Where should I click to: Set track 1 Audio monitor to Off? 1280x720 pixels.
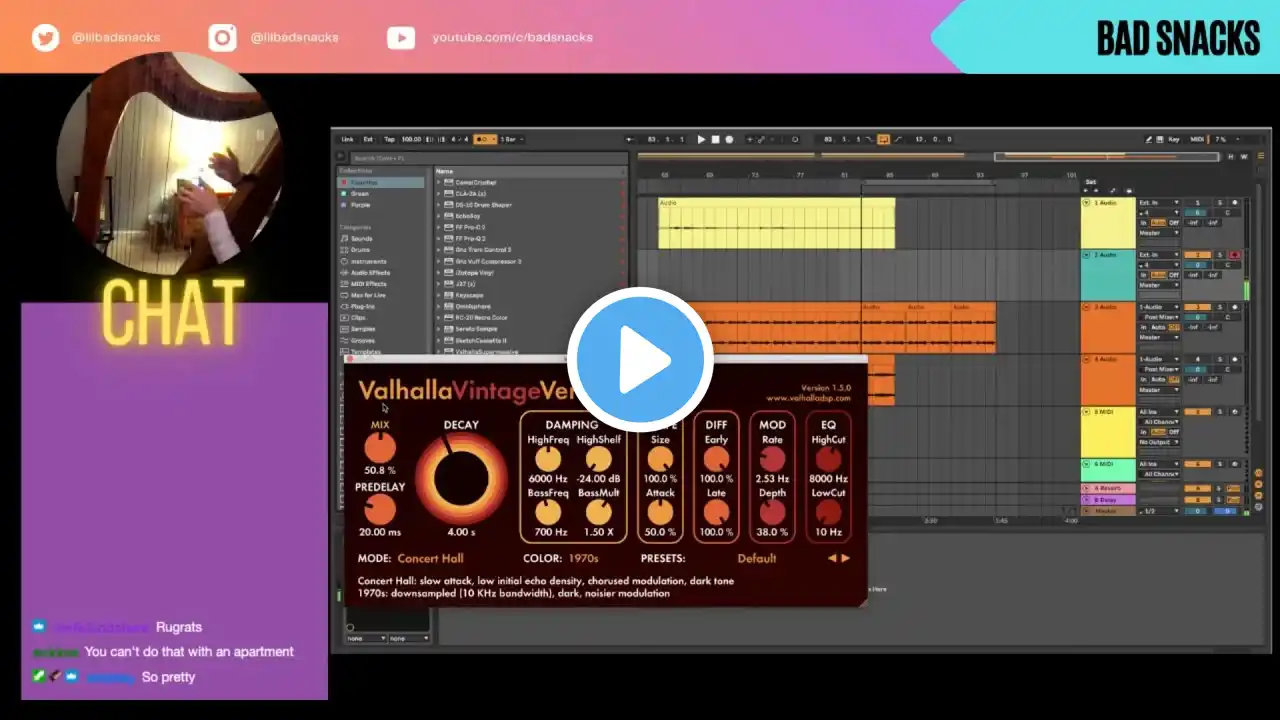pos(1175,222)
